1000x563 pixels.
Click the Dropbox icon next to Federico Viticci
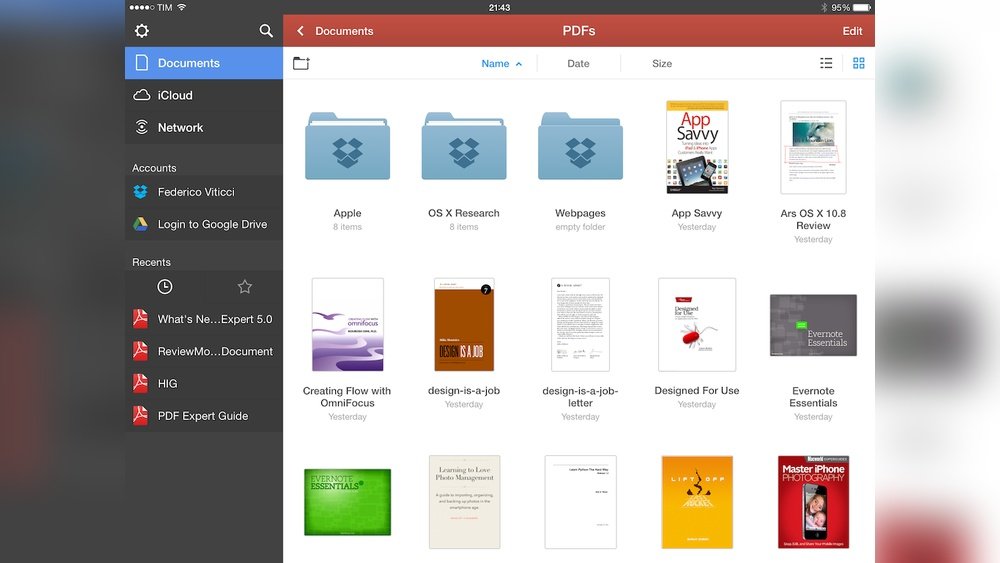click(x=140, y=192)
